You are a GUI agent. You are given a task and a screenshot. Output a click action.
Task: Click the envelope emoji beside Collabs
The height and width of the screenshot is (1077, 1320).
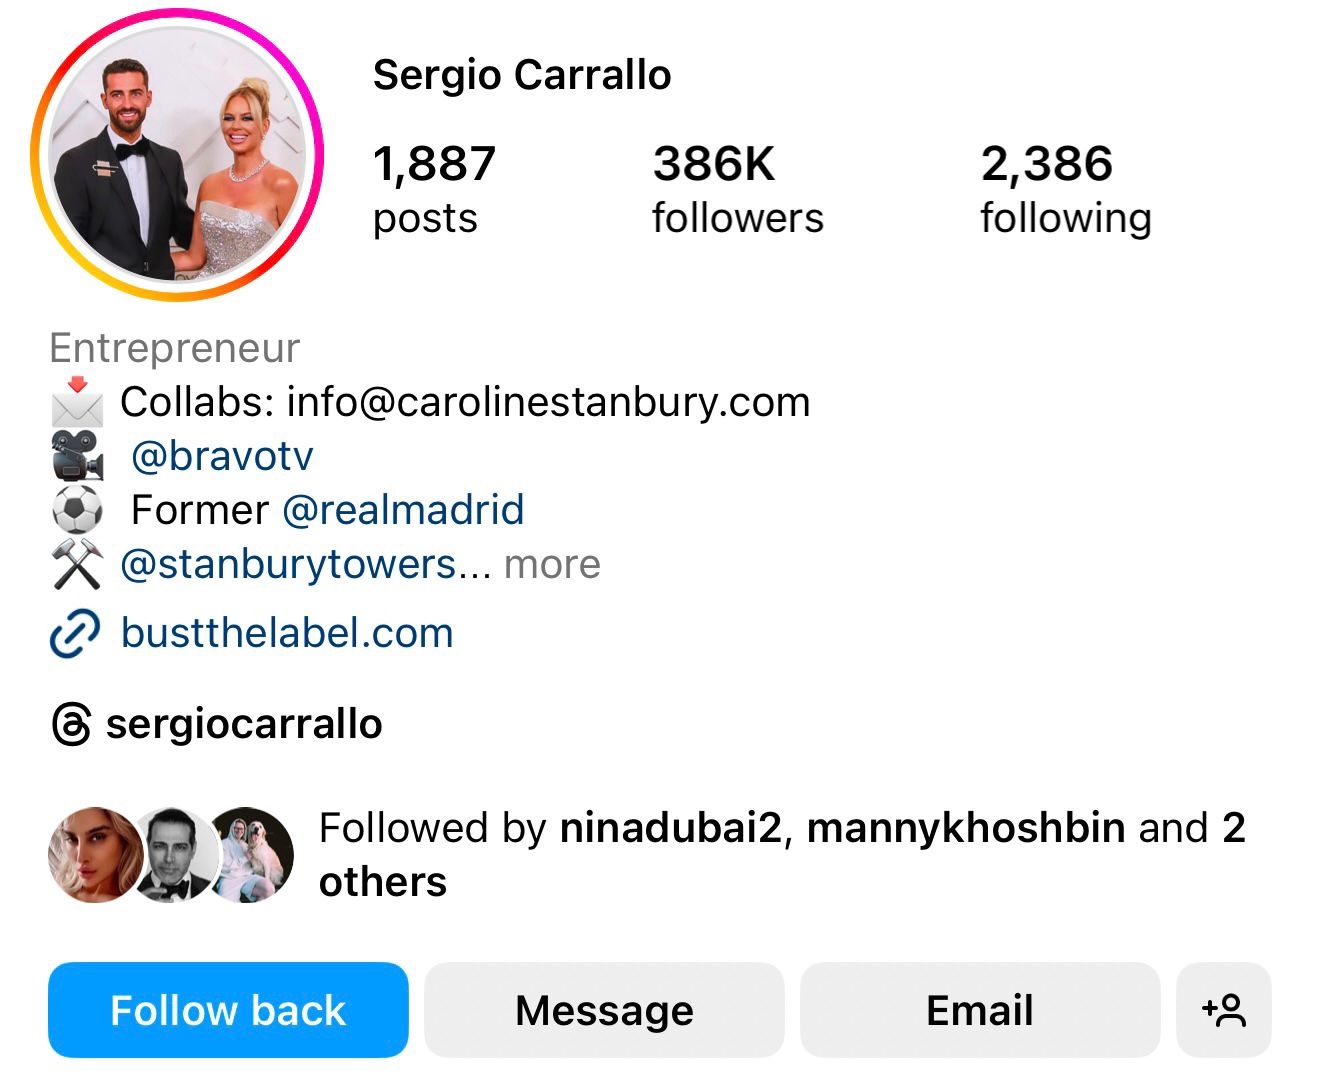pyautogui.click(x=77, y=402)
